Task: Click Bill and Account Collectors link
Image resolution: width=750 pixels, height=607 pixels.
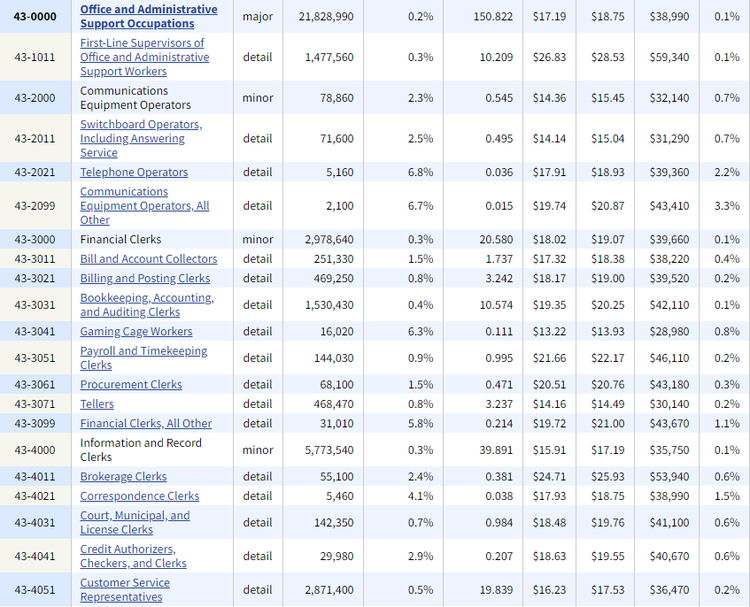Action: point(148,259)
